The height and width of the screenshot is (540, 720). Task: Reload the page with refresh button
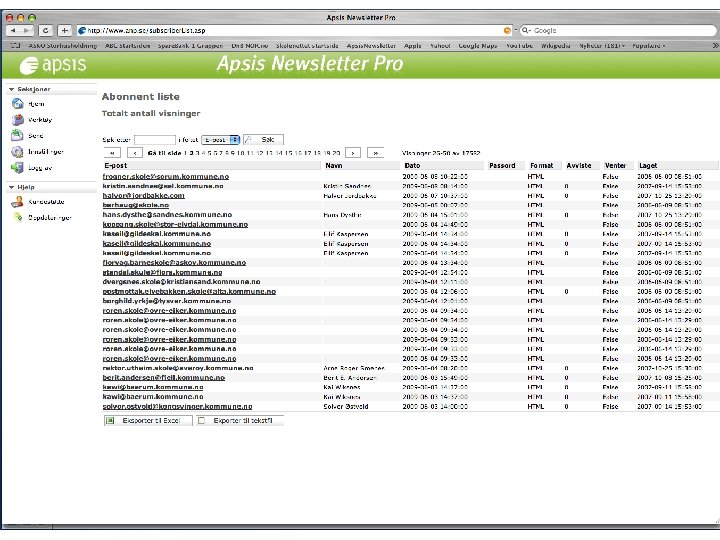[x=45, y=30]
